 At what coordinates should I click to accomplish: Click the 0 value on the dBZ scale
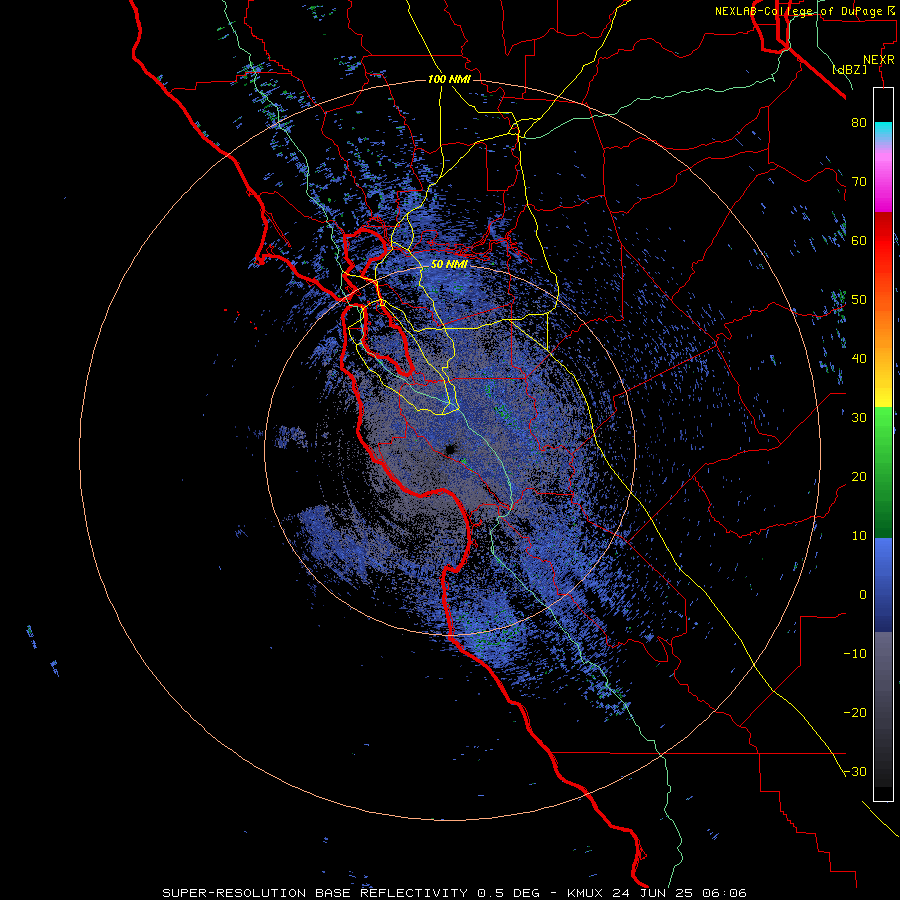(x=863, y=595)
